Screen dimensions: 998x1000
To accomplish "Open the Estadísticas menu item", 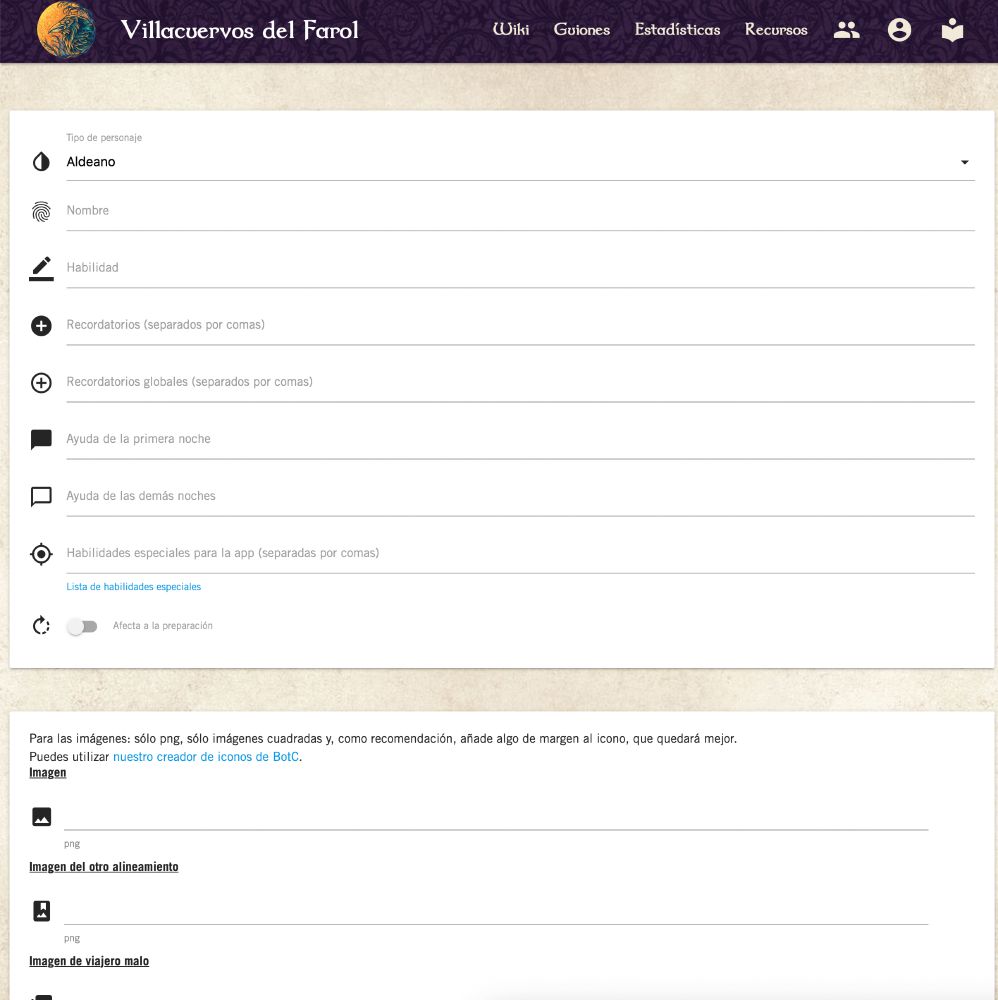I will tap(677, 30).
